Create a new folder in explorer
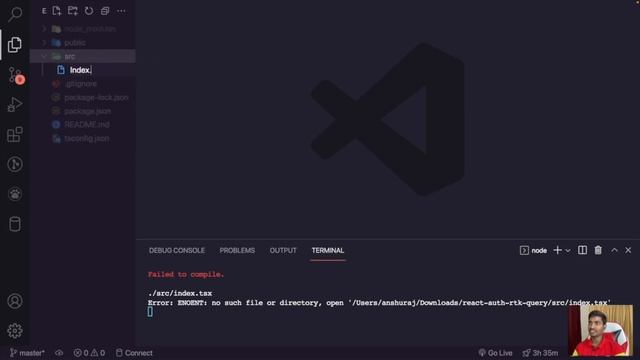This screenshot has height=360, width=640. tap(73, 11)
